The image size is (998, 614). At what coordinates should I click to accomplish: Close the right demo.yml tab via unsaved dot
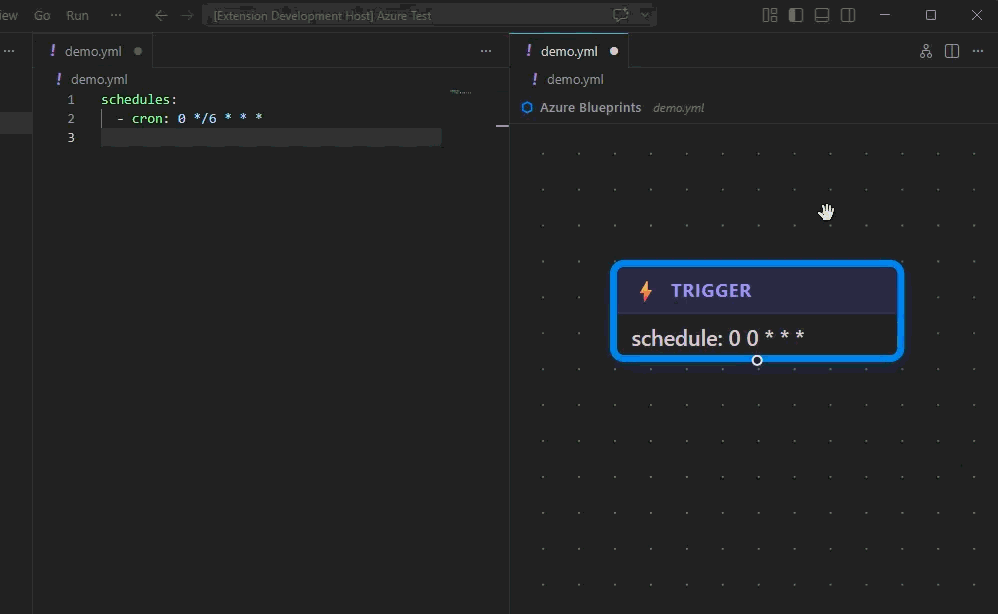tap(614, 52)
